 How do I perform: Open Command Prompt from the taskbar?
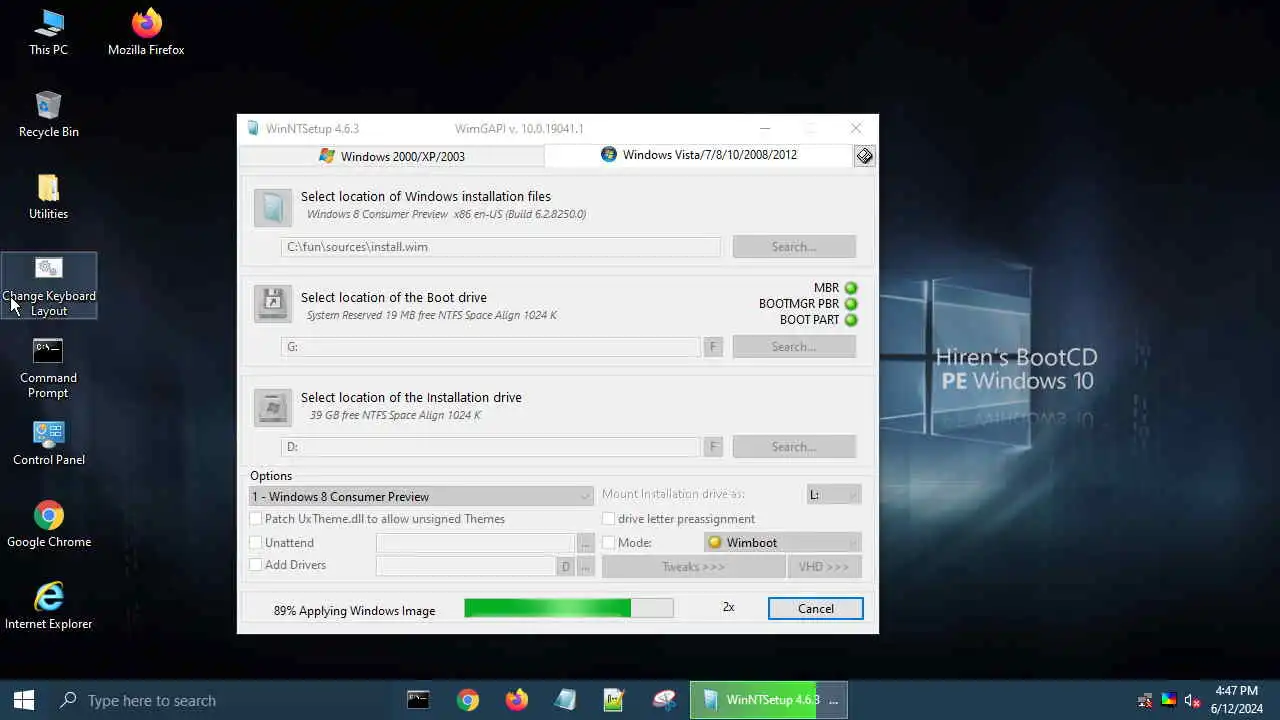pos(418,700)
